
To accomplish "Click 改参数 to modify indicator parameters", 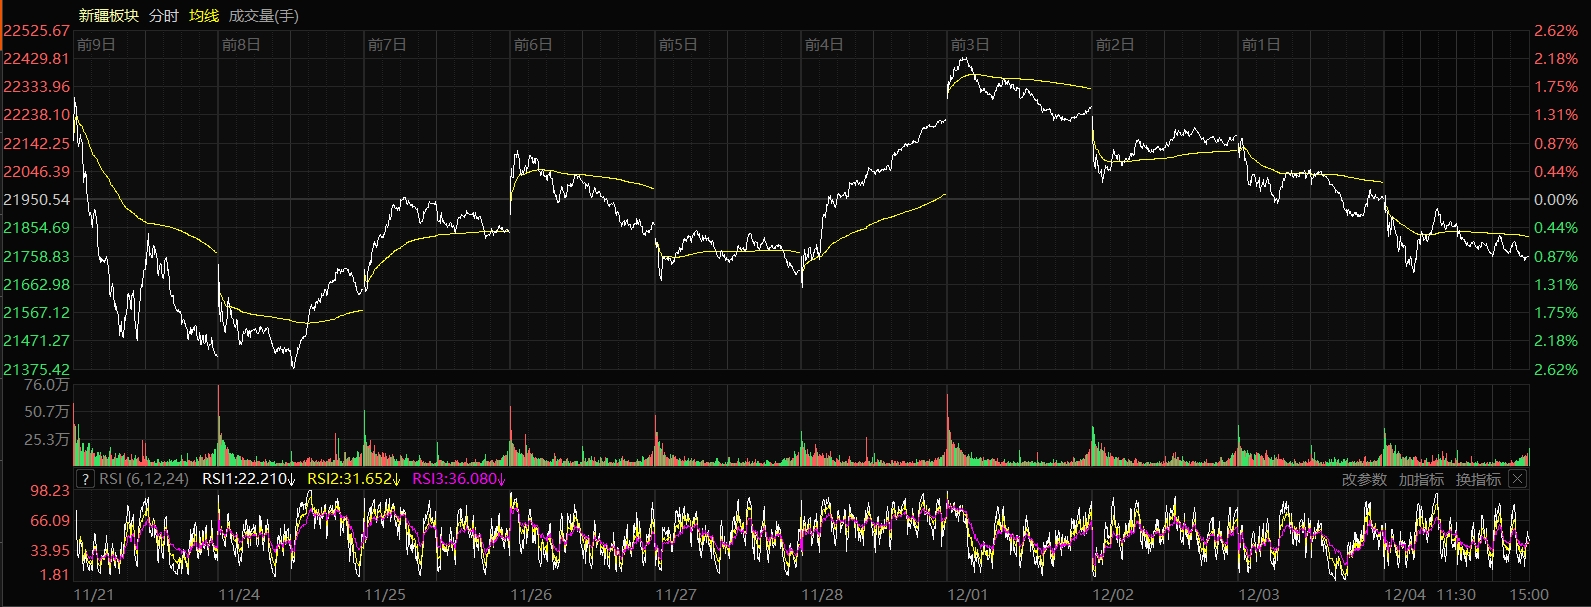I will (x=1364, y=480).
